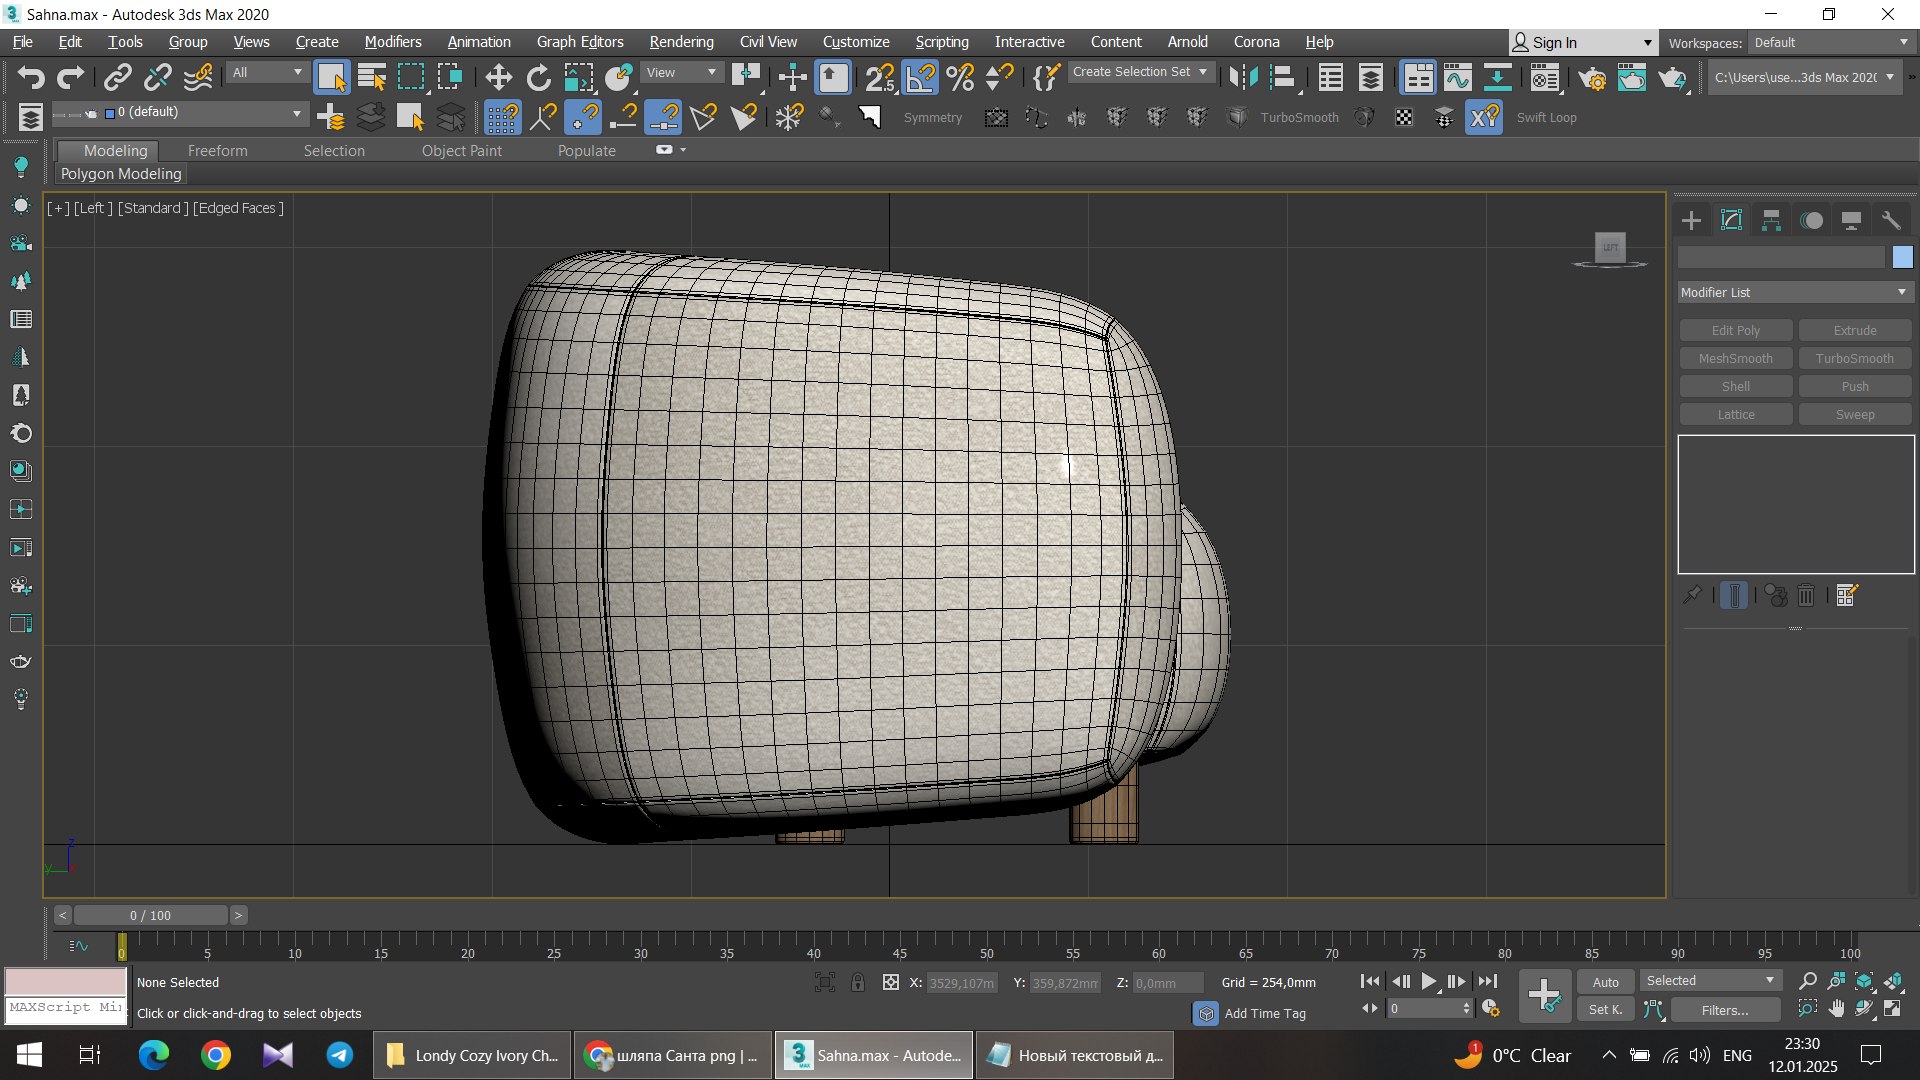Click Pin Stack icon

click(x=1691, y=596)
